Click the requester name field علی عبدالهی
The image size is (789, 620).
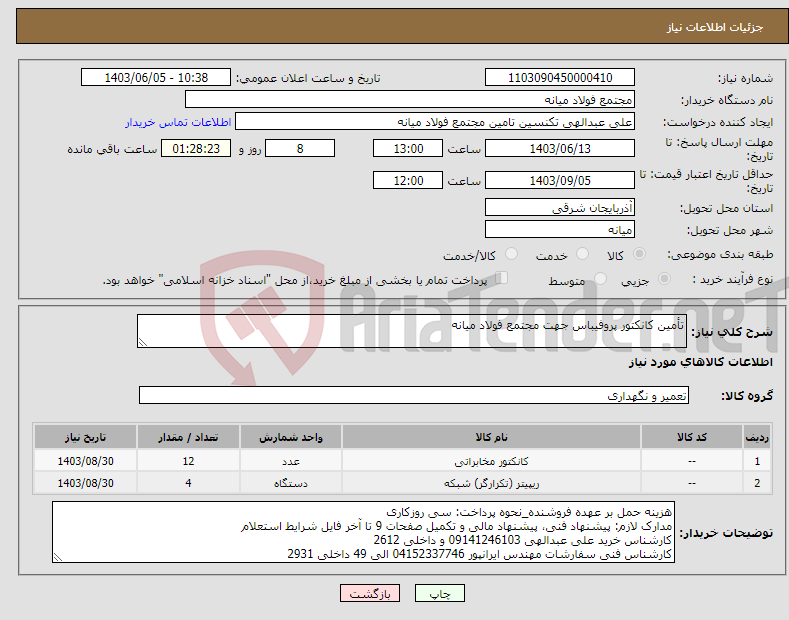click(435, 122)
